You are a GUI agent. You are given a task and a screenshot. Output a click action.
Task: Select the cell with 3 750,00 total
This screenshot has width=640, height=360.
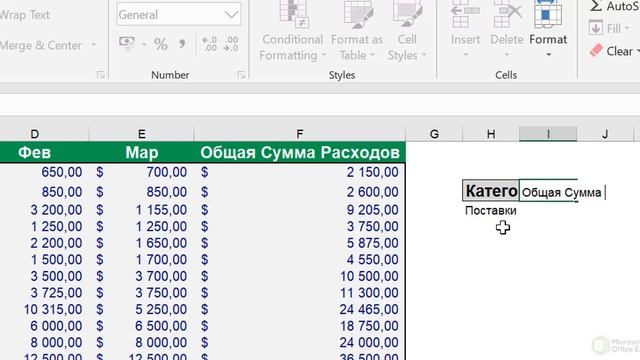point(300,227)
